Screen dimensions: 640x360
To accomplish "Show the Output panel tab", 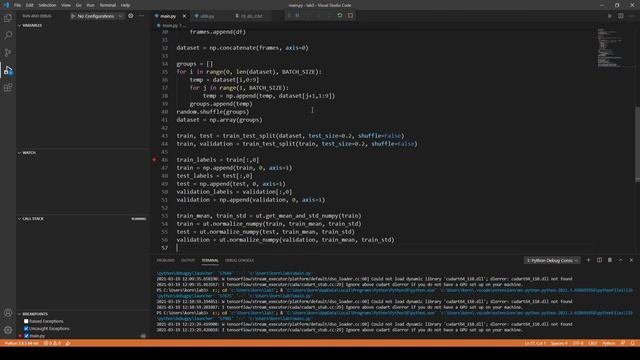I will click(188, 260).
